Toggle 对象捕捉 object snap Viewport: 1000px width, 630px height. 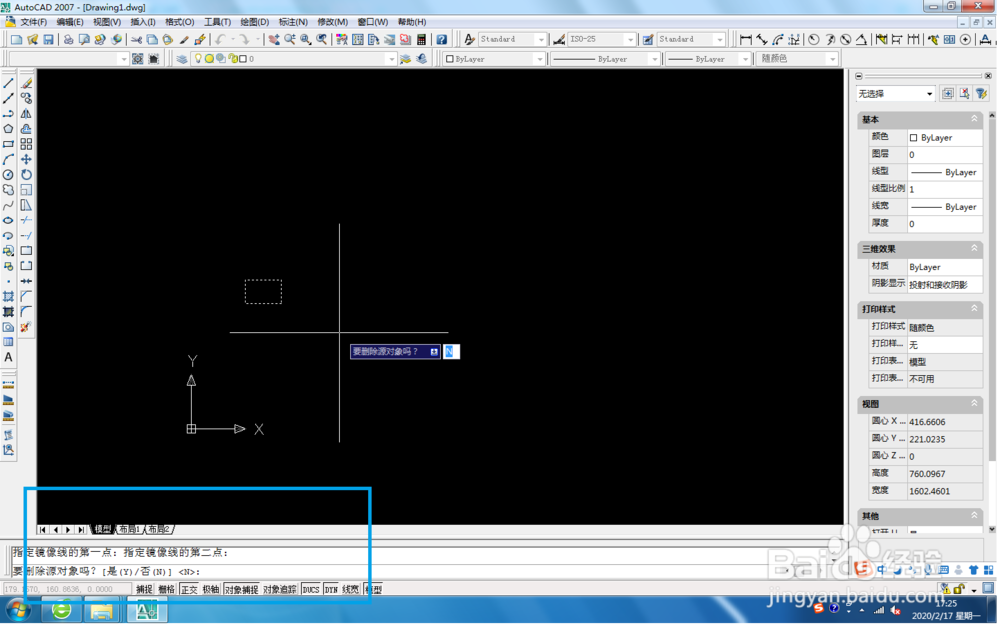[x=241, y=590]
